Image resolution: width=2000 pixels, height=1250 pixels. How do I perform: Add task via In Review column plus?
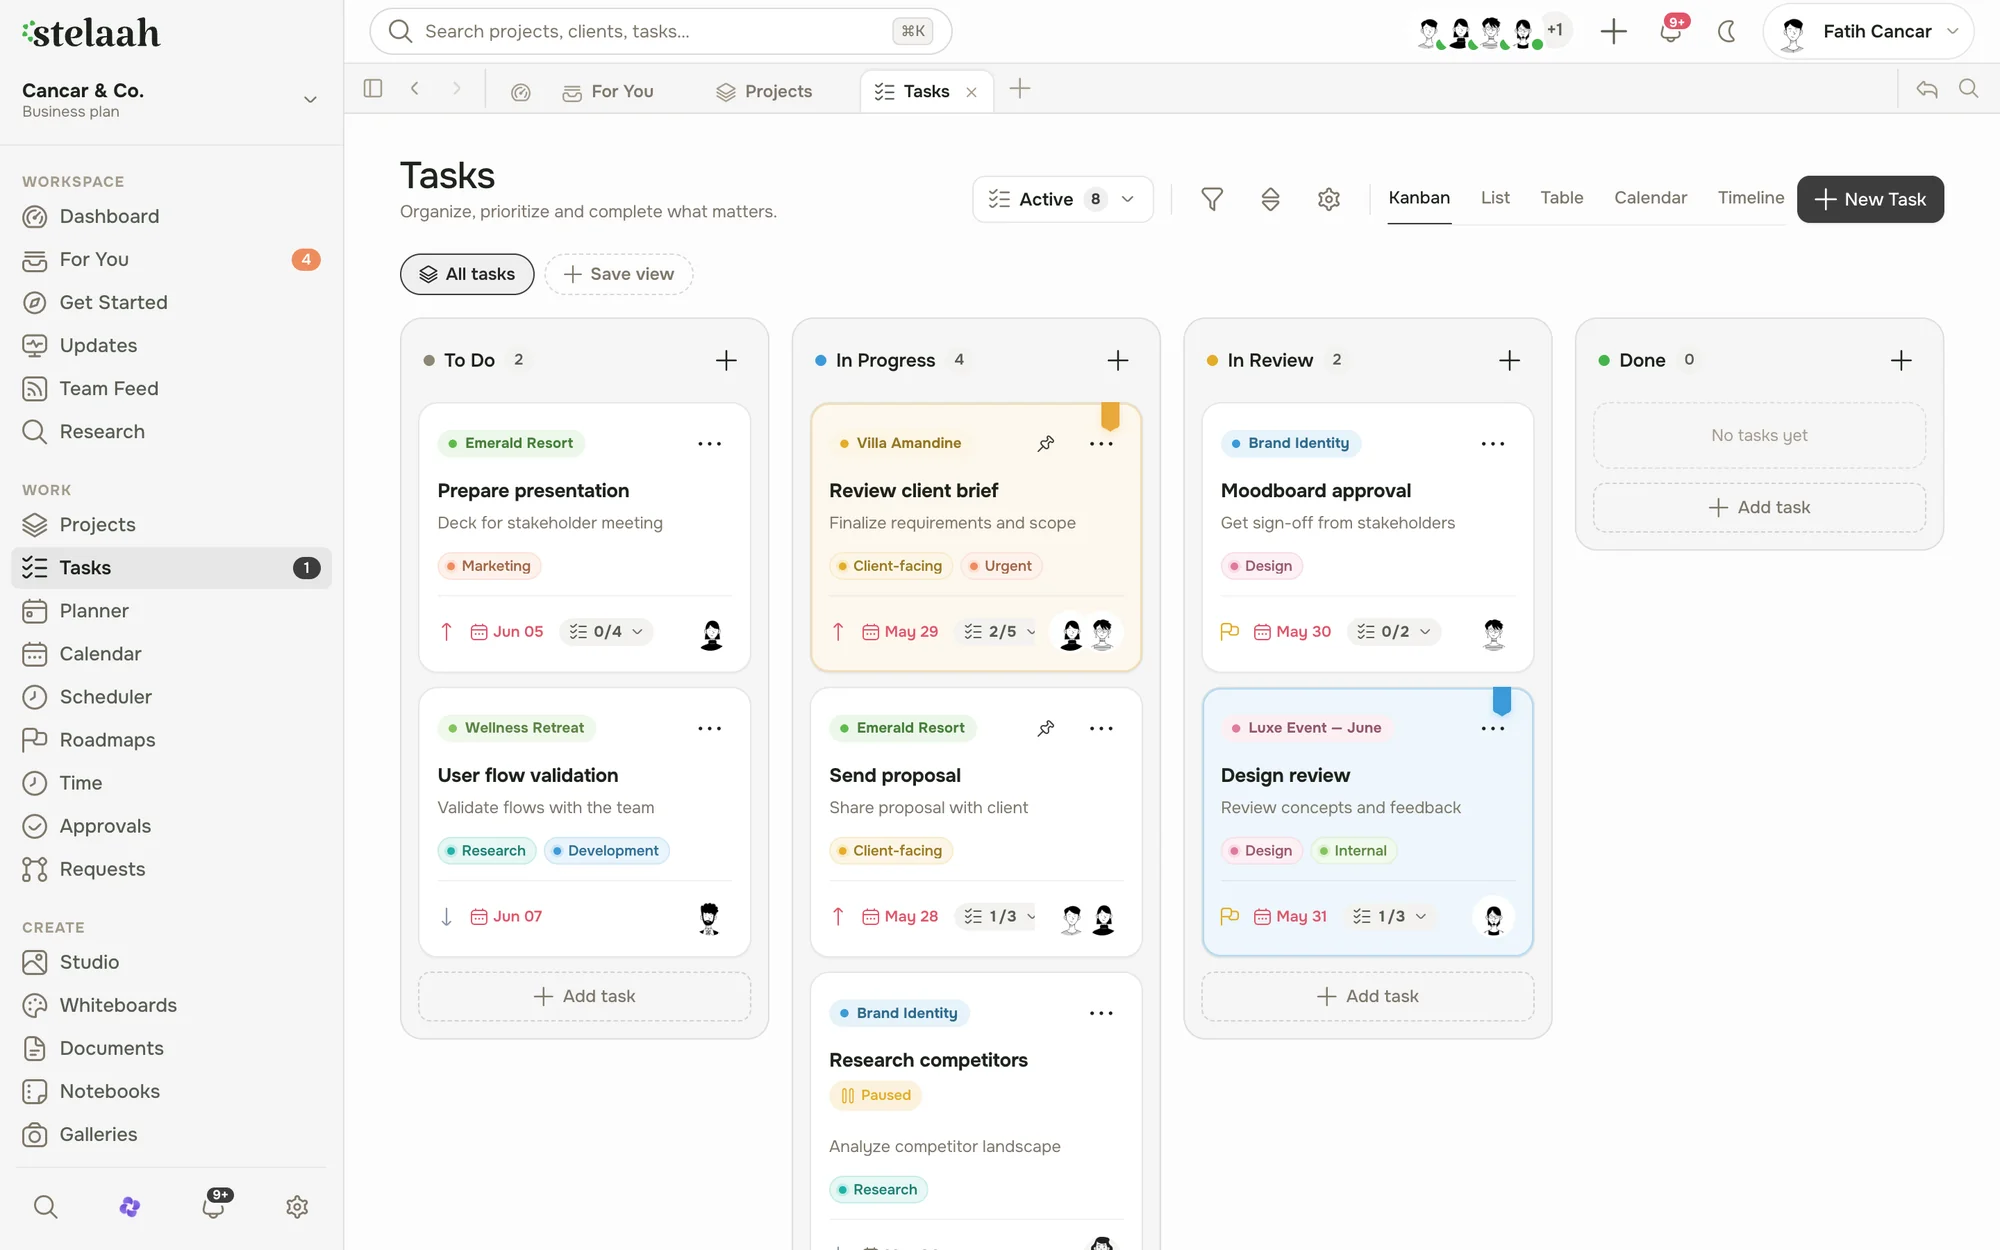point(1510,360)
